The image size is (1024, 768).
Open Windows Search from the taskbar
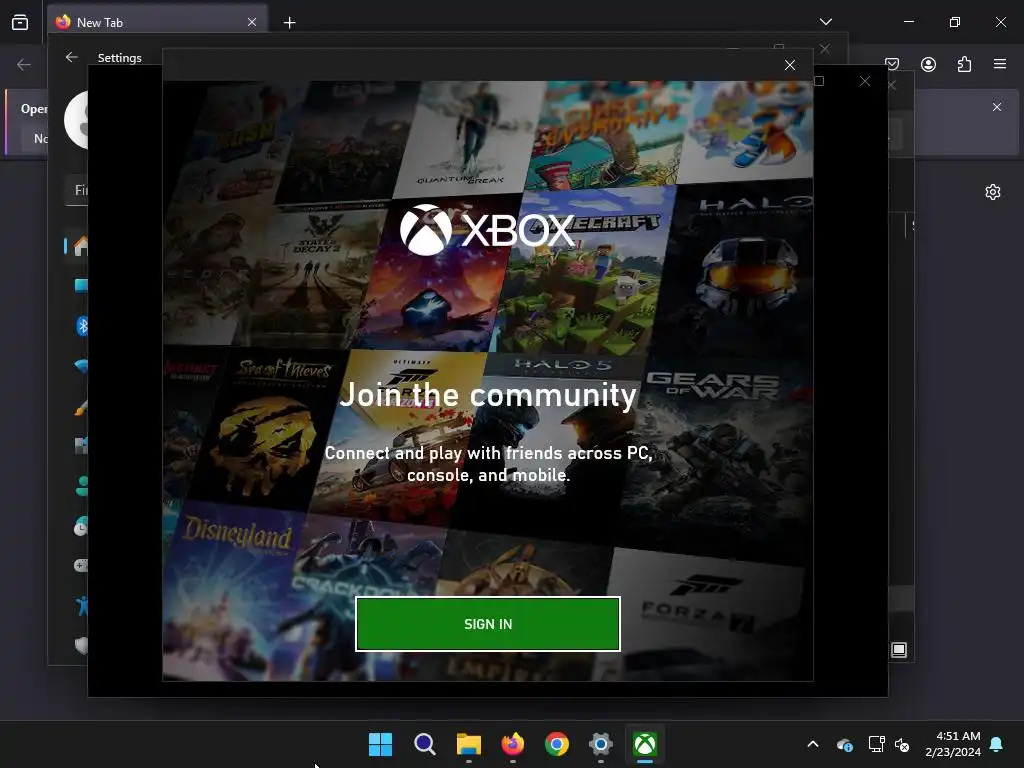424,744
